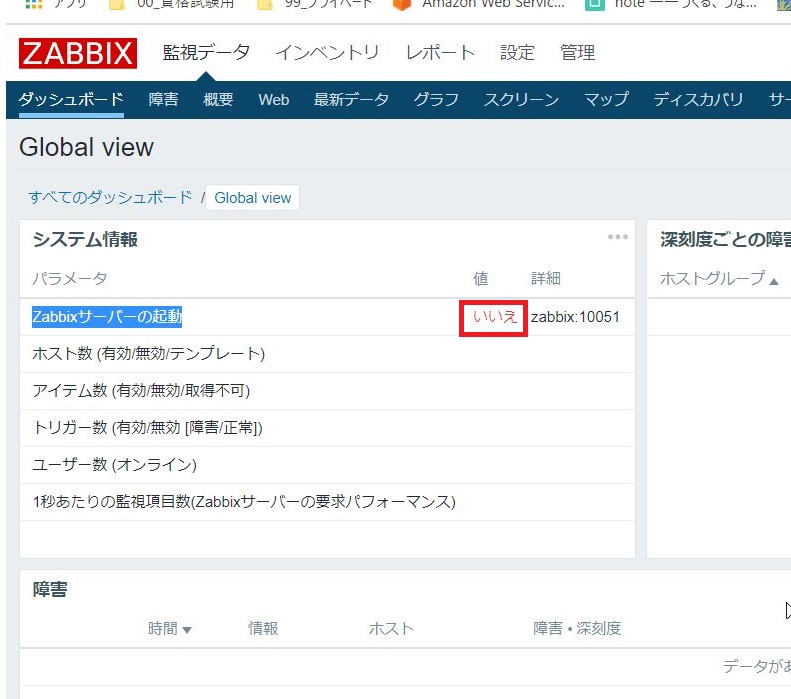
Task: Click the 情報 column header in 障害
Action: point(263,628)
